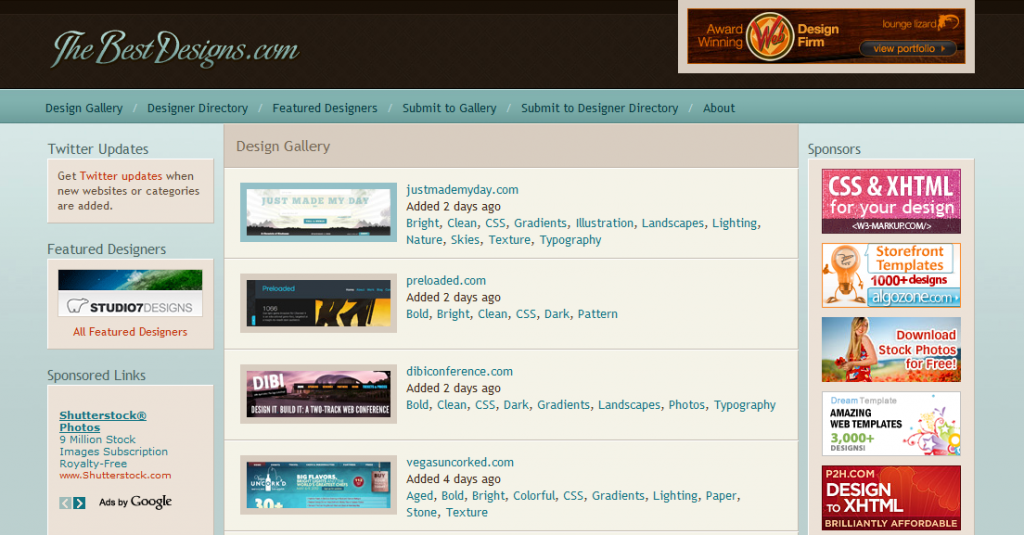Click the next arrow in Sponsored Links
This screenshot has height=535, width=1024.
pyautogui.click(x=79, y=503)
